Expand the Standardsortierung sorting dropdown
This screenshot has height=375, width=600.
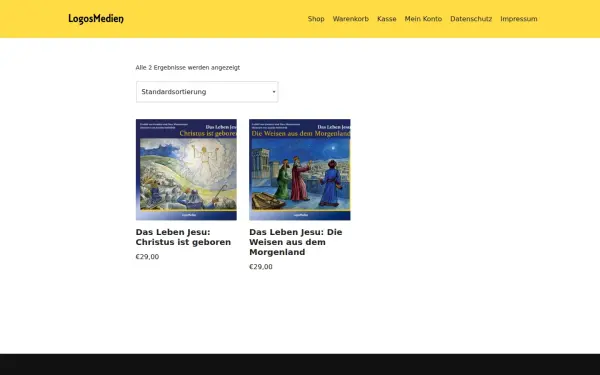click(x=207, y=92)
